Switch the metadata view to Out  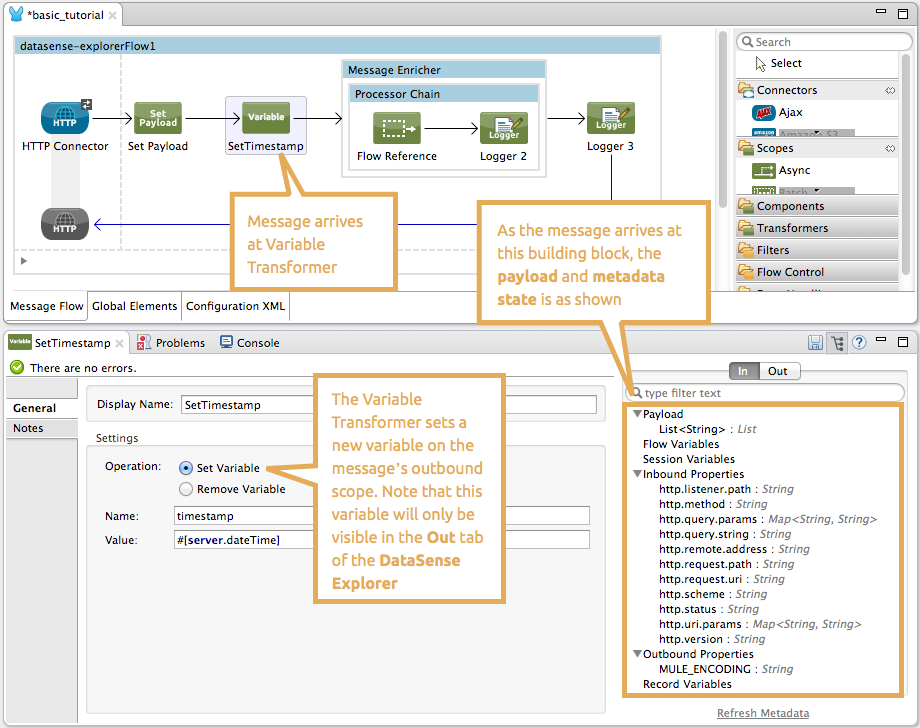click(777, 371)
